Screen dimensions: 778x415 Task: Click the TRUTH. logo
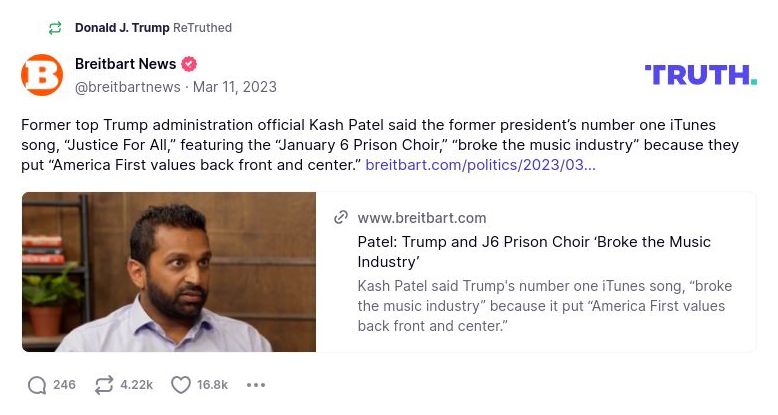point(700,74)
